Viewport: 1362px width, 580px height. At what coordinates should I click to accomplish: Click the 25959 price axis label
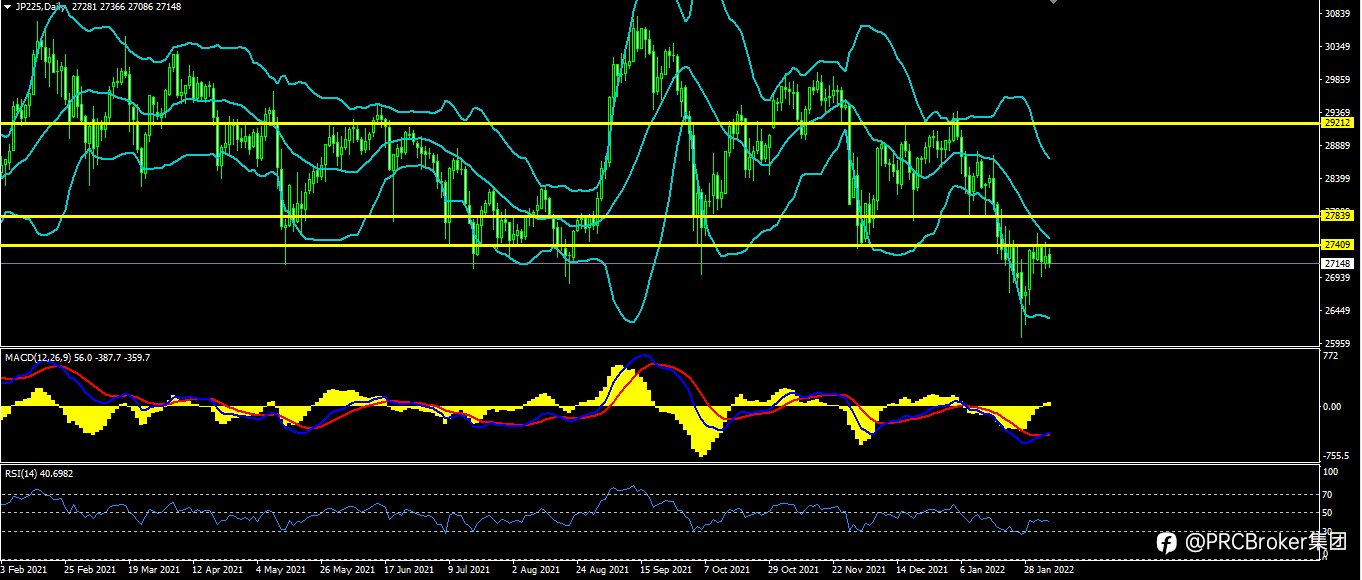(1337, 343)
